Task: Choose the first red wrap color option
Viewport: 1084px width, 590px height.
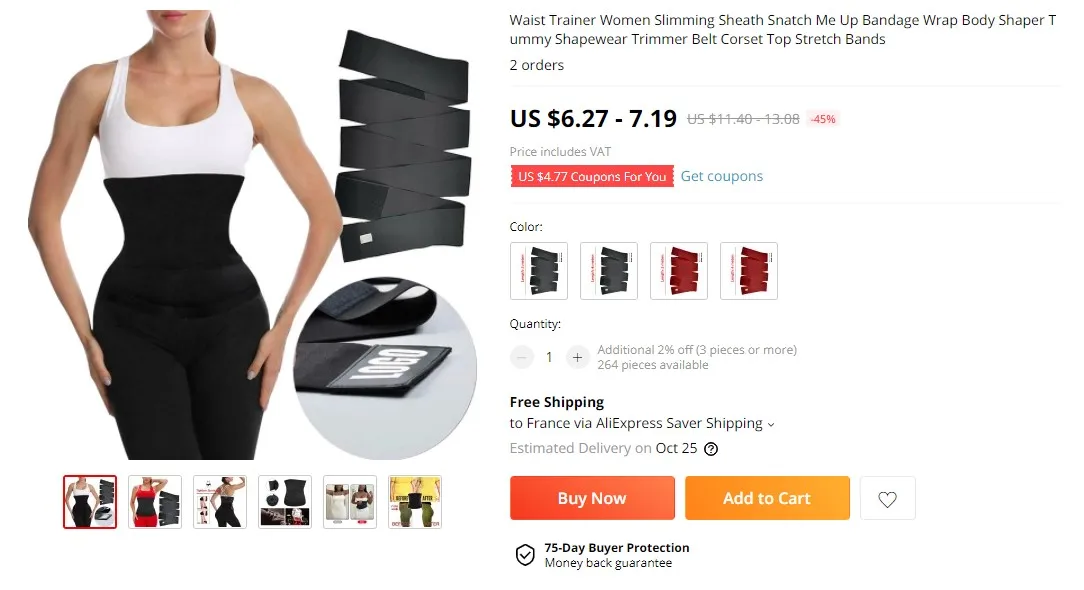Action: (x=678, y=270)
